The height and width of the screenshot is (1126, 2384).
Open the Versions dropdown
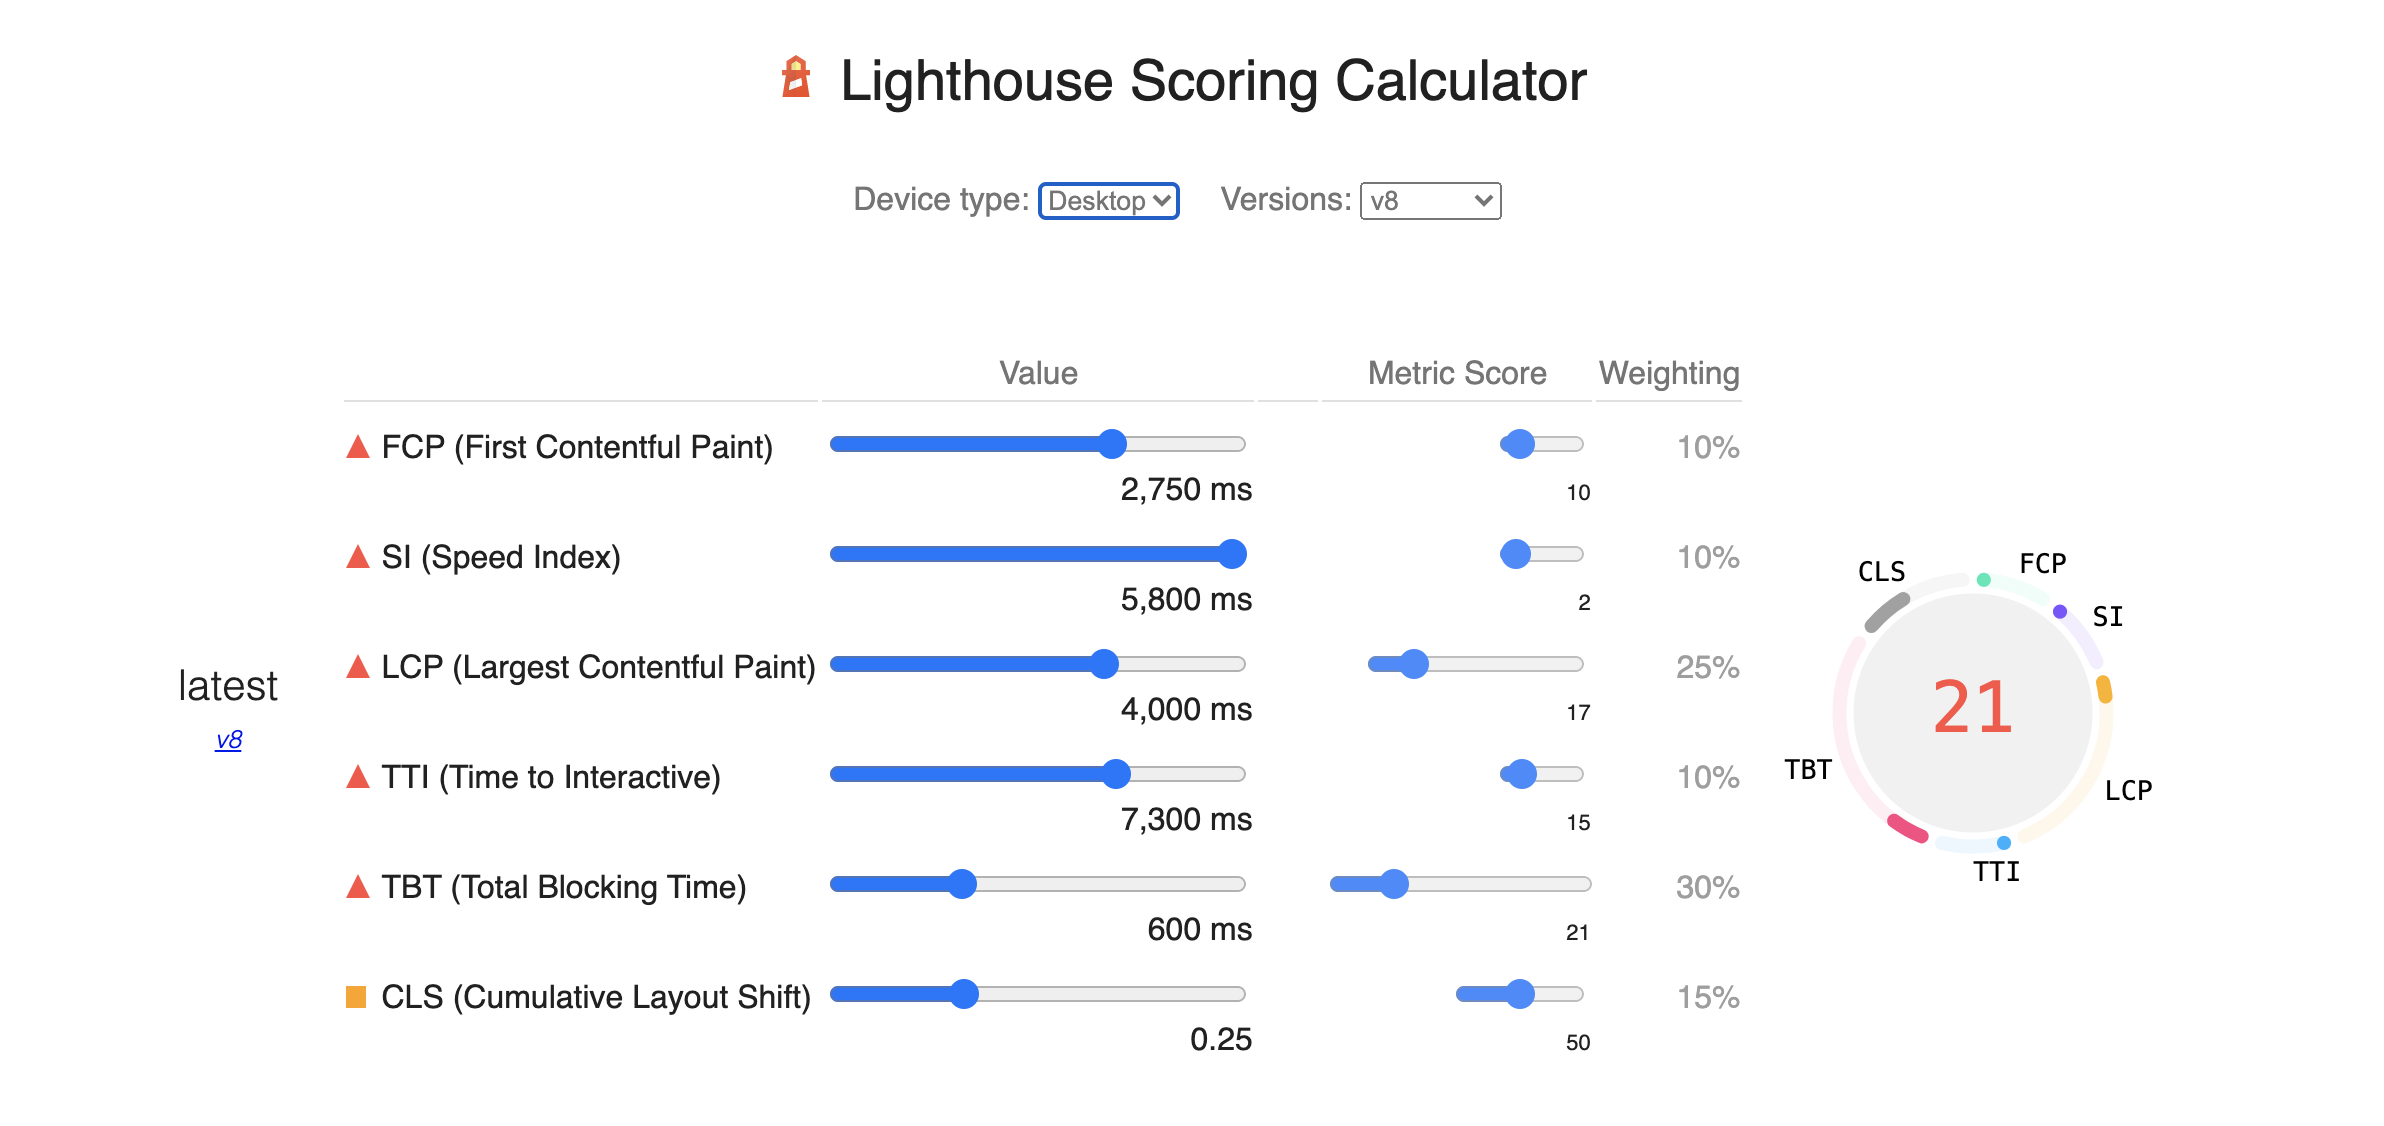click(1430, 201)
